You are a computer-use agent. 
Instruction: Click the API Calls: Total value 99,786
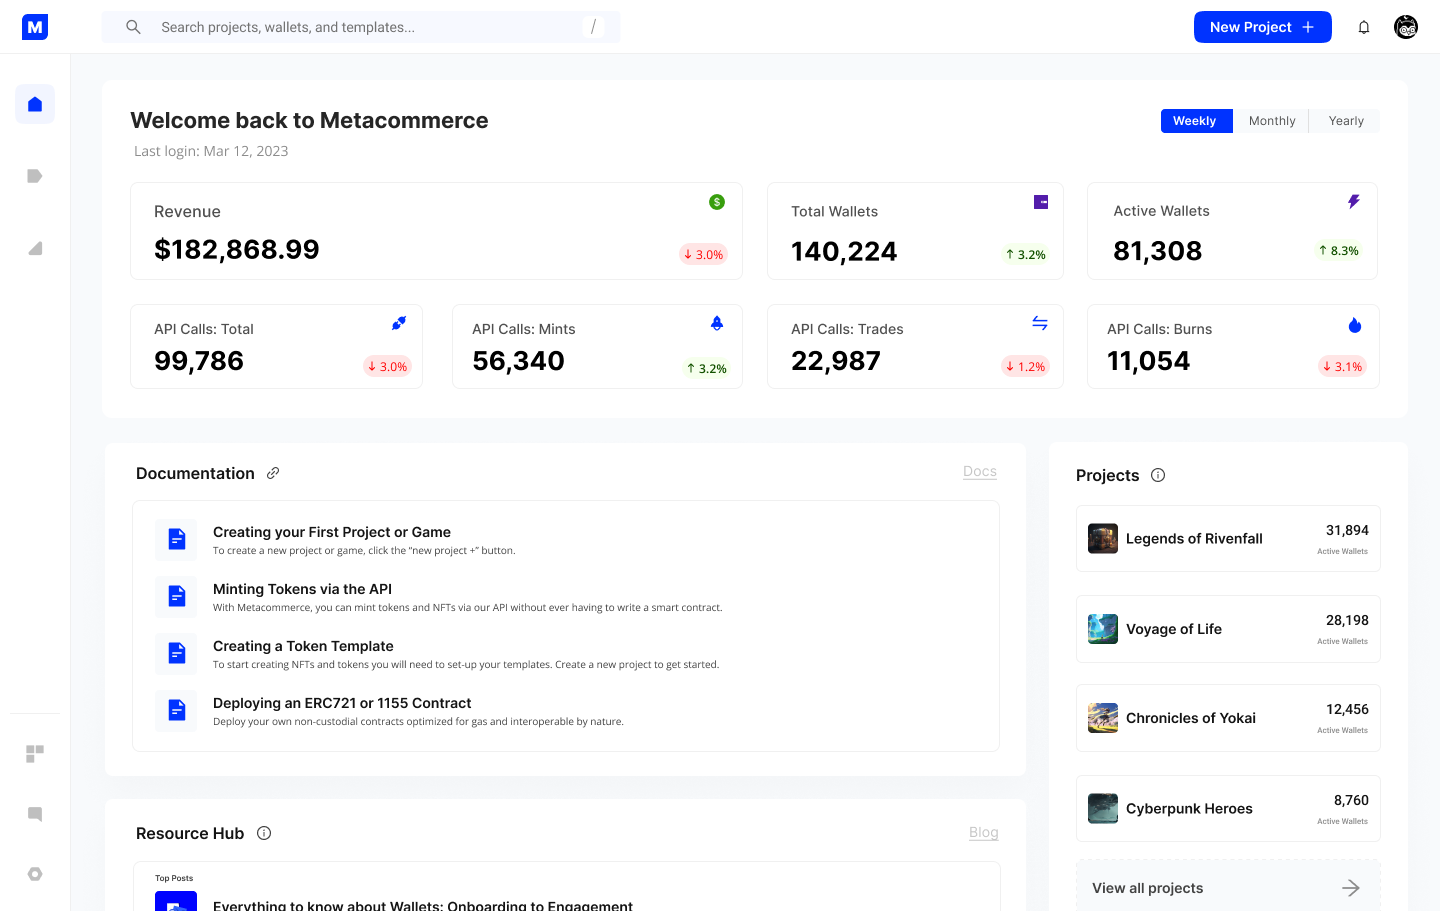coord(199,360)
